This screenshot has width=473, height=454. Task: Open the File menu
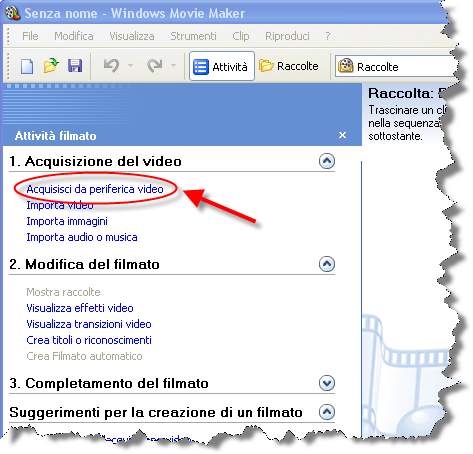[30, 36]
